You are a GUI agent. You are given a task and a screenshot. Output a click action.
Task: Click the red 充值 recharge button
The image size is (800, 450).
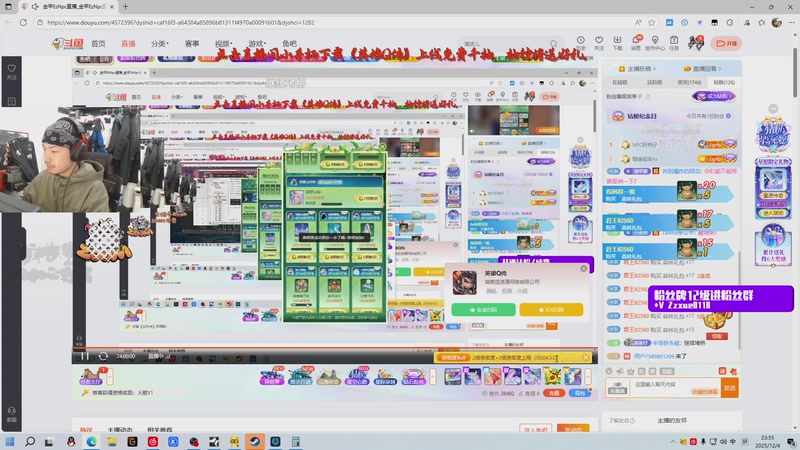pyautogui.click(x=554, y=393)
